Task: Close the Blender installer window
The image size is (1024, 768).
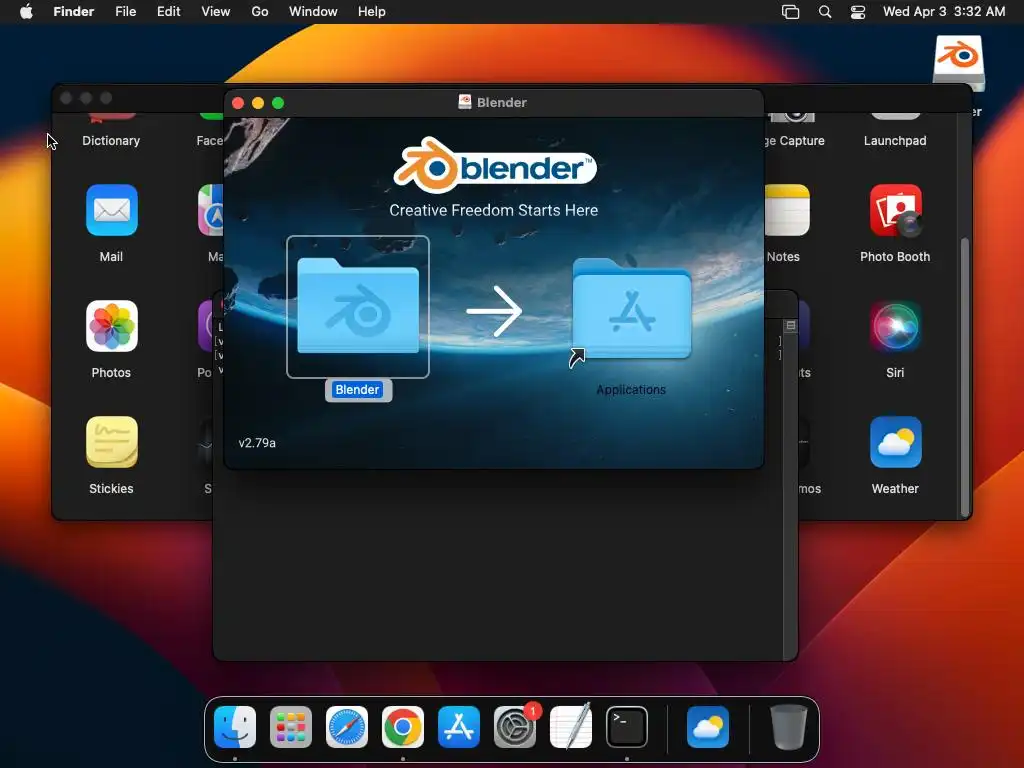Action: [x=238, y=103]
